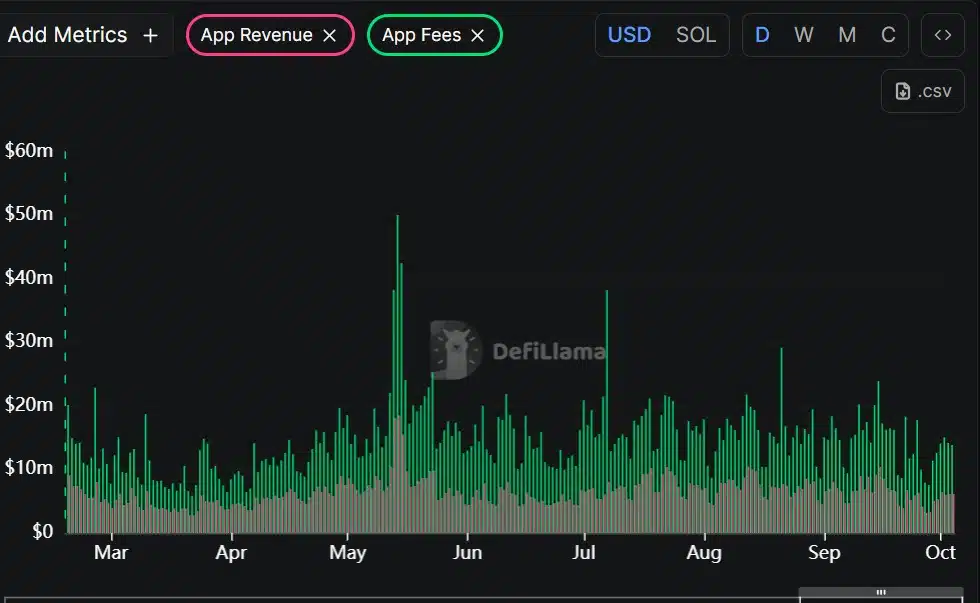Click the $40m y-axis label
Image resolution: width=980 pixels, height=603 pixels.
coord(29,277)
